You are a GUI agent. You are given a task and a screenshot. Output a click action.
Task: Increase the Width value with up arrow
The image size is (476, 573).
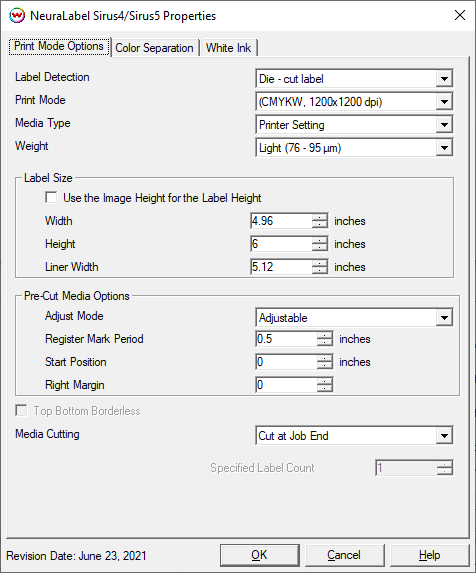(x=320, y=217)
